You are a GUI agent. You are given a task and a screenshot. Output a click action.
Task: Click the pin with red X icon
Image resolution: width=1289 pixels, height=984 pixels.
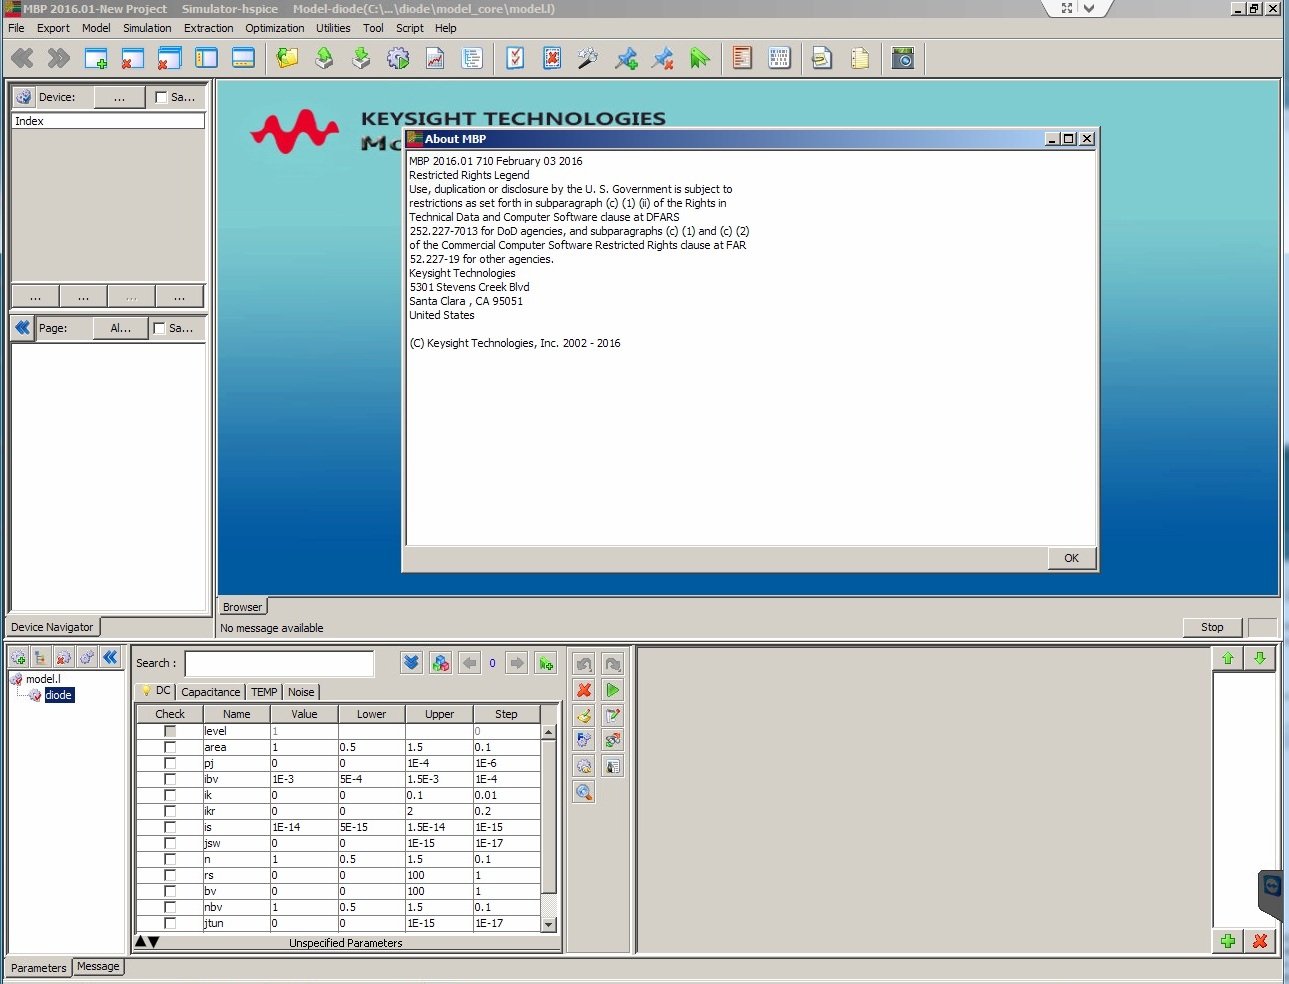(662, 58)
